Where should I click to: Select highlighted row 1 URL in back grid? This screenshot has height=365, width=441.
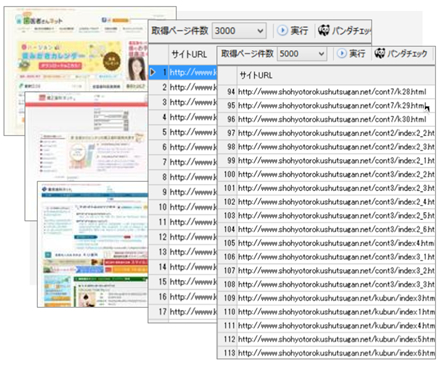point(193,72)
